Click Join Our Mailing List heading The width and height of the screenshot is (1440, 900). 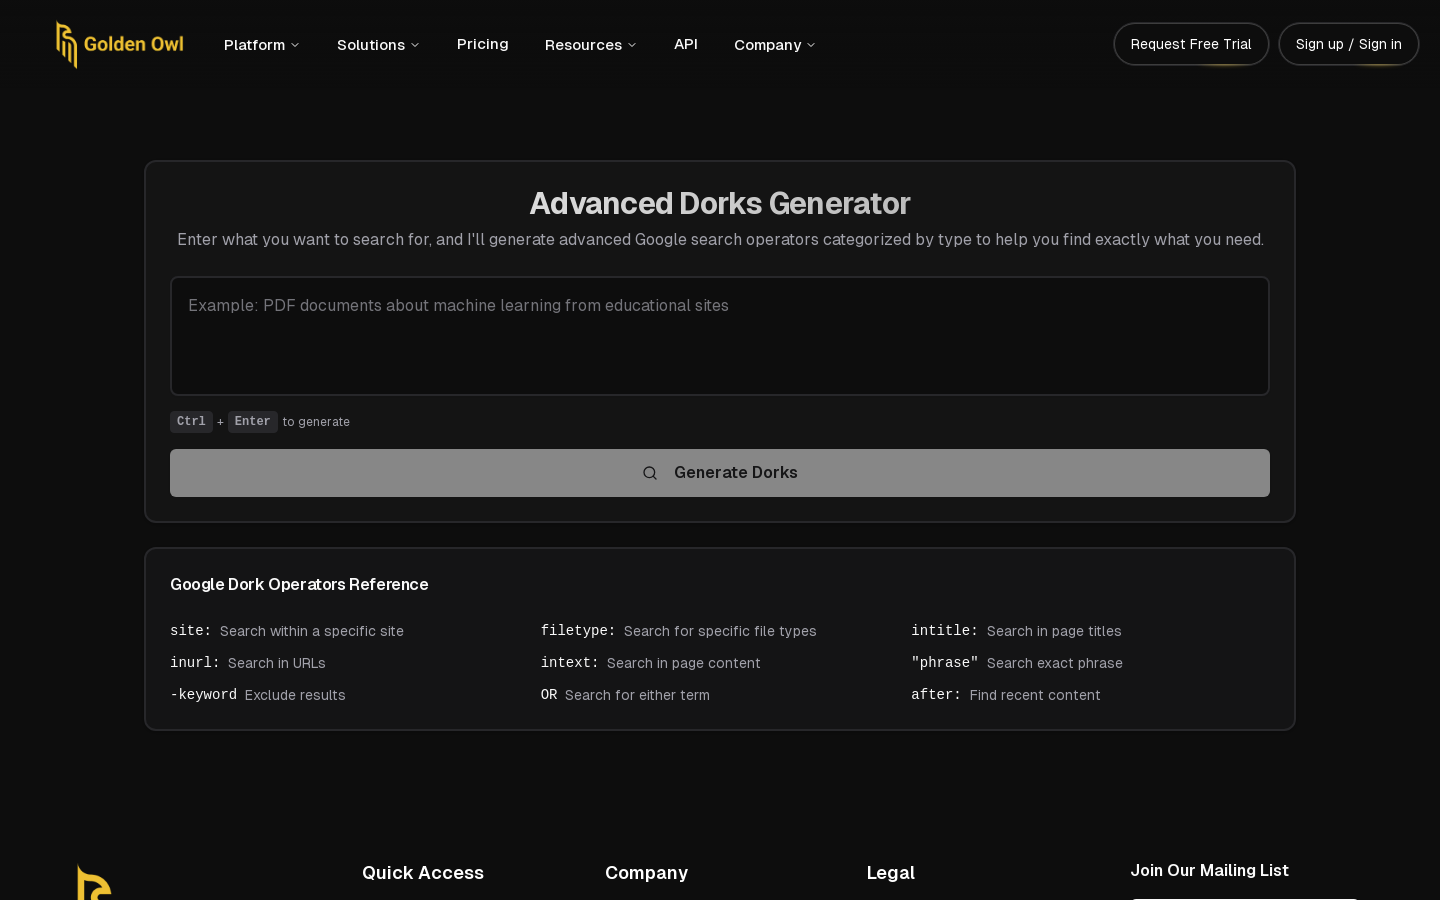pos(1210,870)
